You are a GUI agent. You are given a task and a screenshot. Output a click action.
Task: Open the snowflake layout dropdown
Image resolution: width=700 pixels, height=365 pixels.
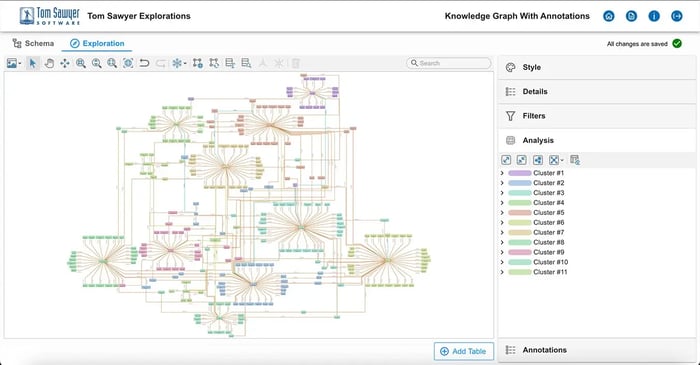coord(179,63)
